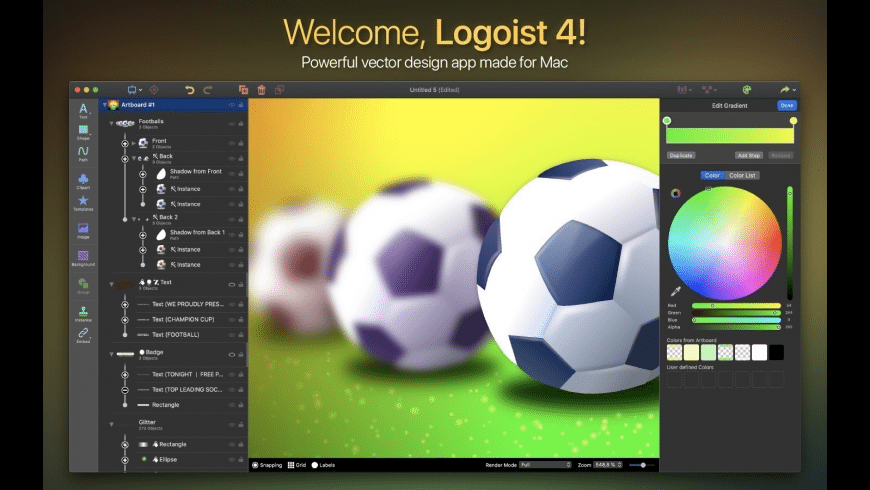Image resolution: width=870 pixels, height=490 pixels.
Task: Click the red duplicate icon left of trash
Action: (x=243, y=89)
